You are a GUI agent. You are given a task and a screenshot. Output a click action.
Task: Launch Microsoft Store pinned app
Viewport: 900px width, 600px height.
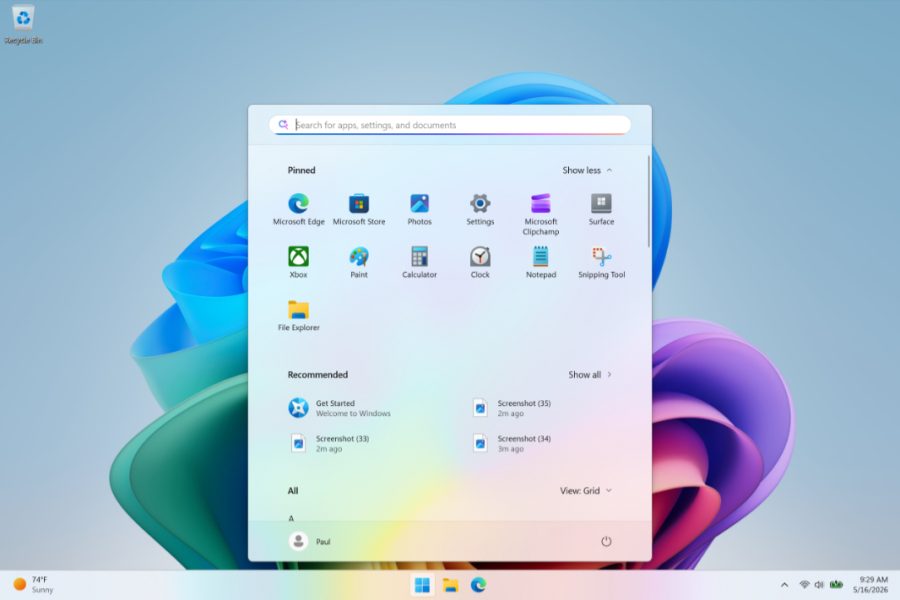359,210
